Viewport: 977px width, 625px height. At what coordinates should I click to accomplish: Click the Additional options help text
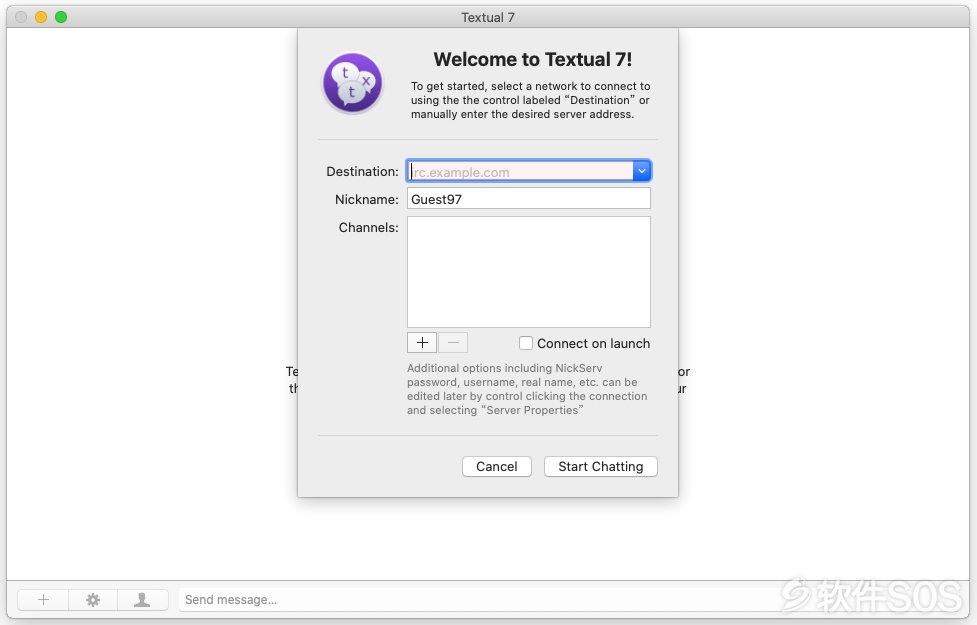pyautogui.click(x=527, y=389)
